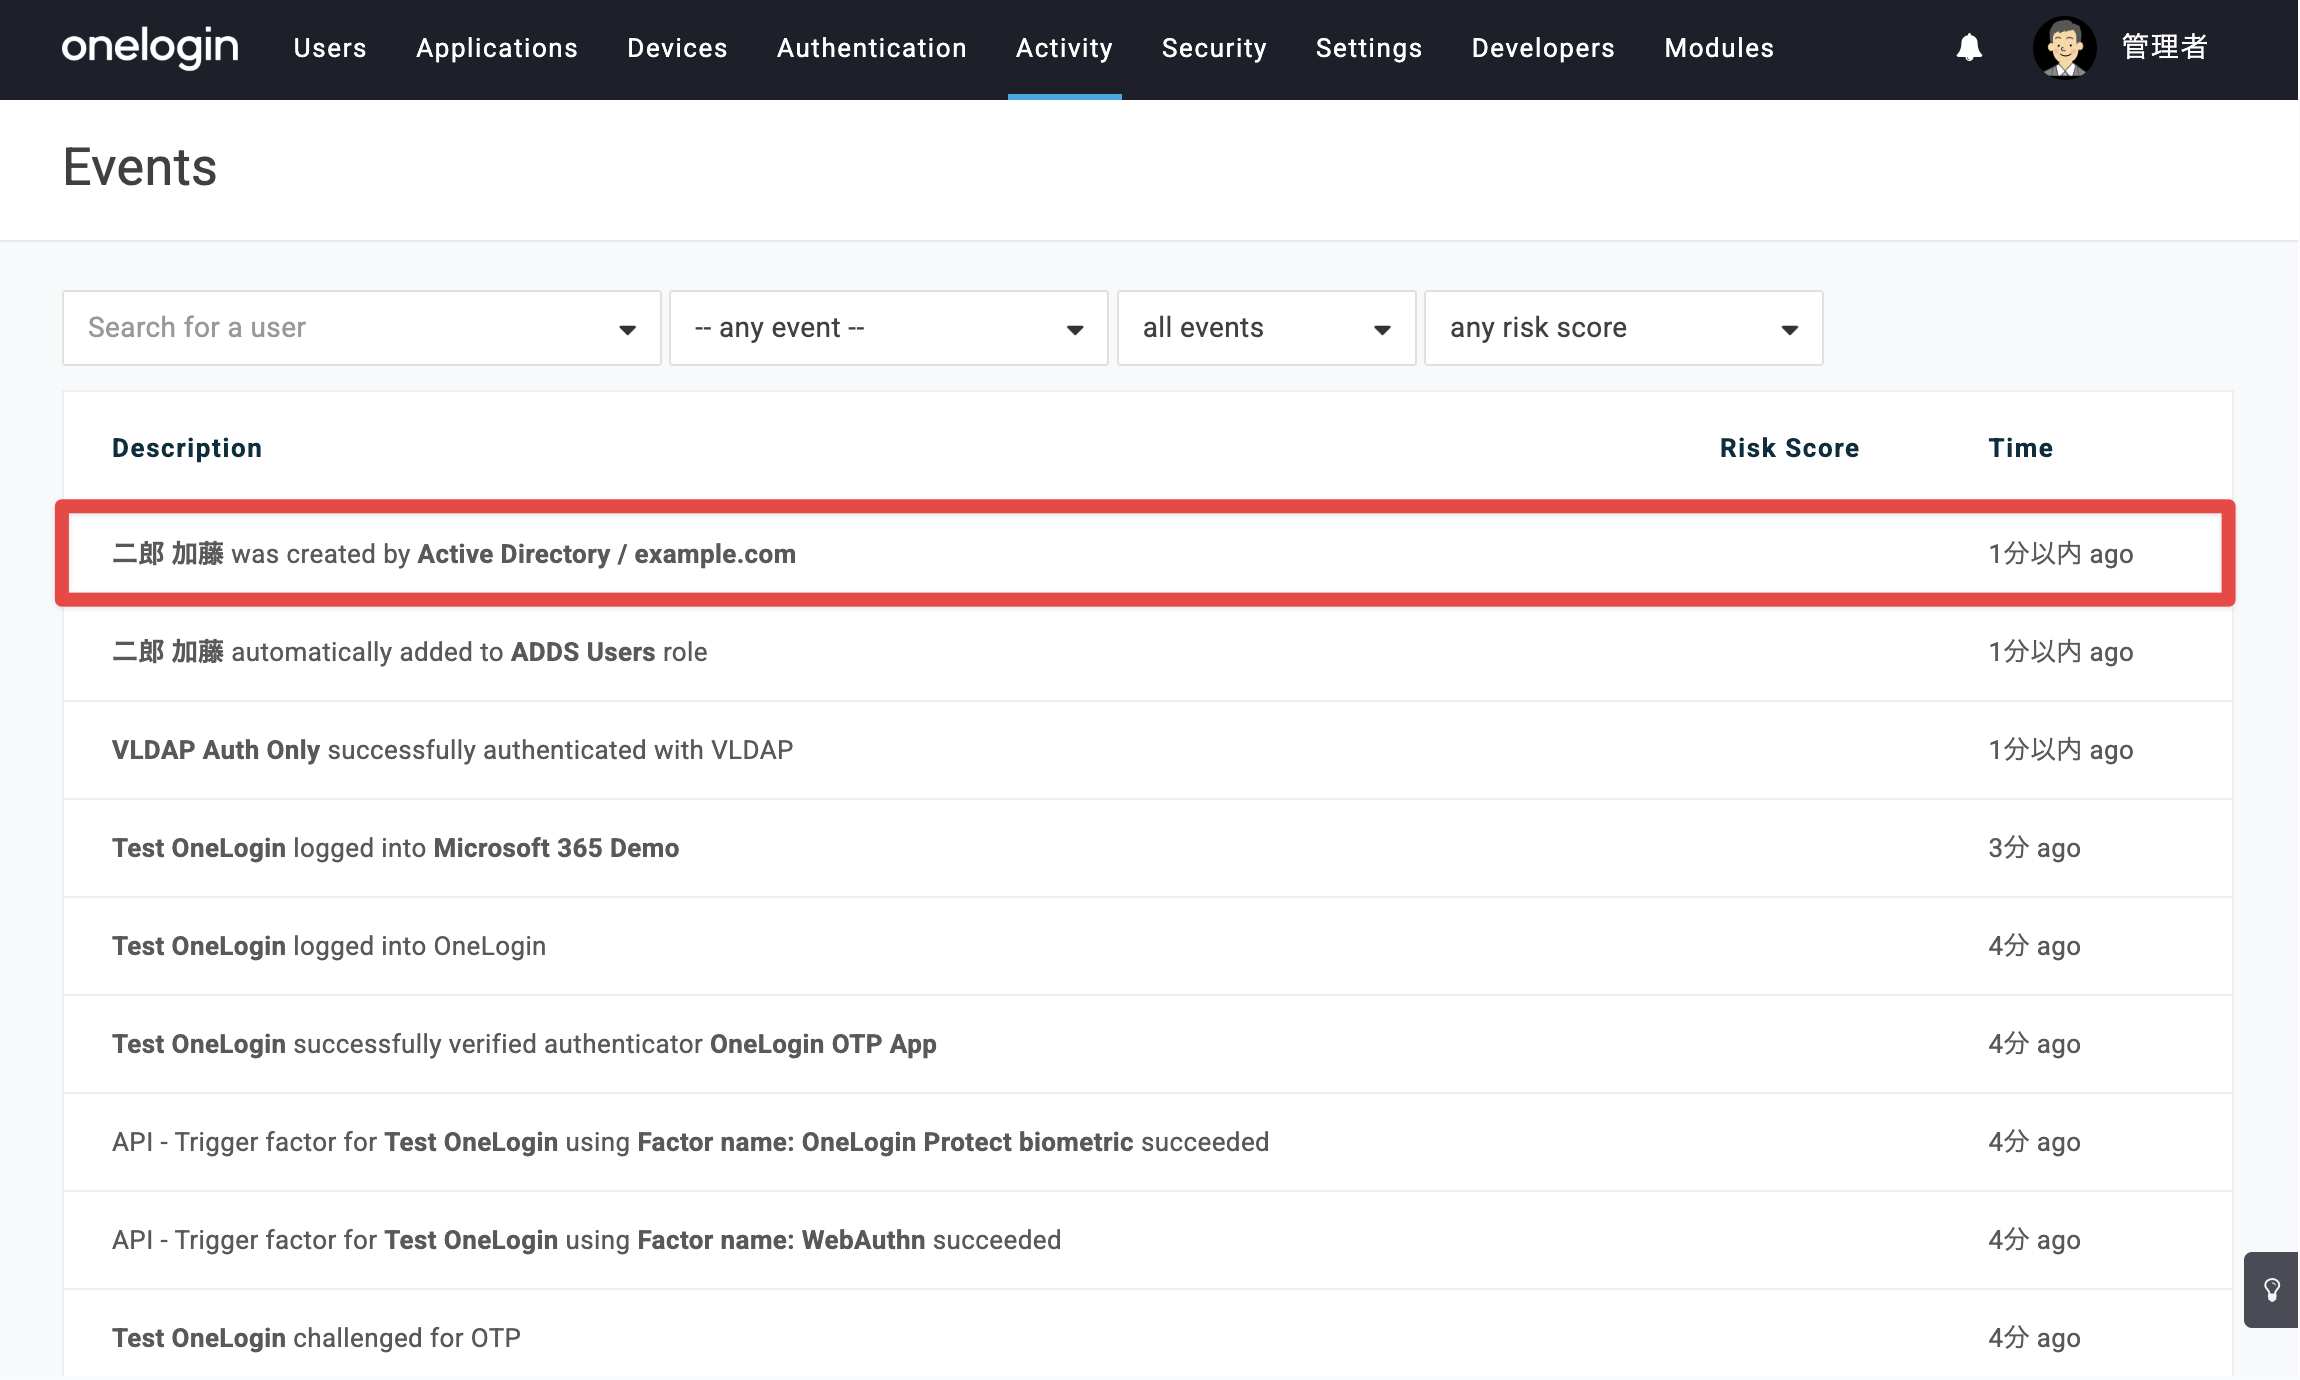Screen dimensions: 2300x1380
Task: Open the any risk score dropdown
Action: 1623,328
